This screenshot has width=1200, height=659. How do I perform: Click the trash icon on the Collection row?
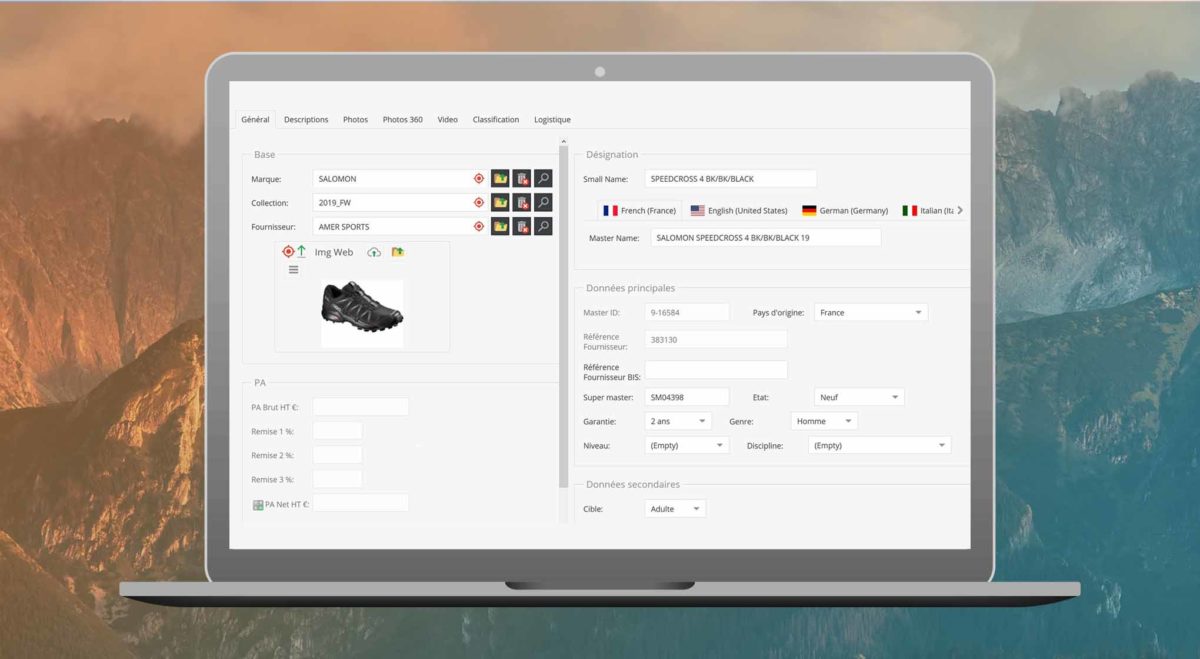pos(521,202)
